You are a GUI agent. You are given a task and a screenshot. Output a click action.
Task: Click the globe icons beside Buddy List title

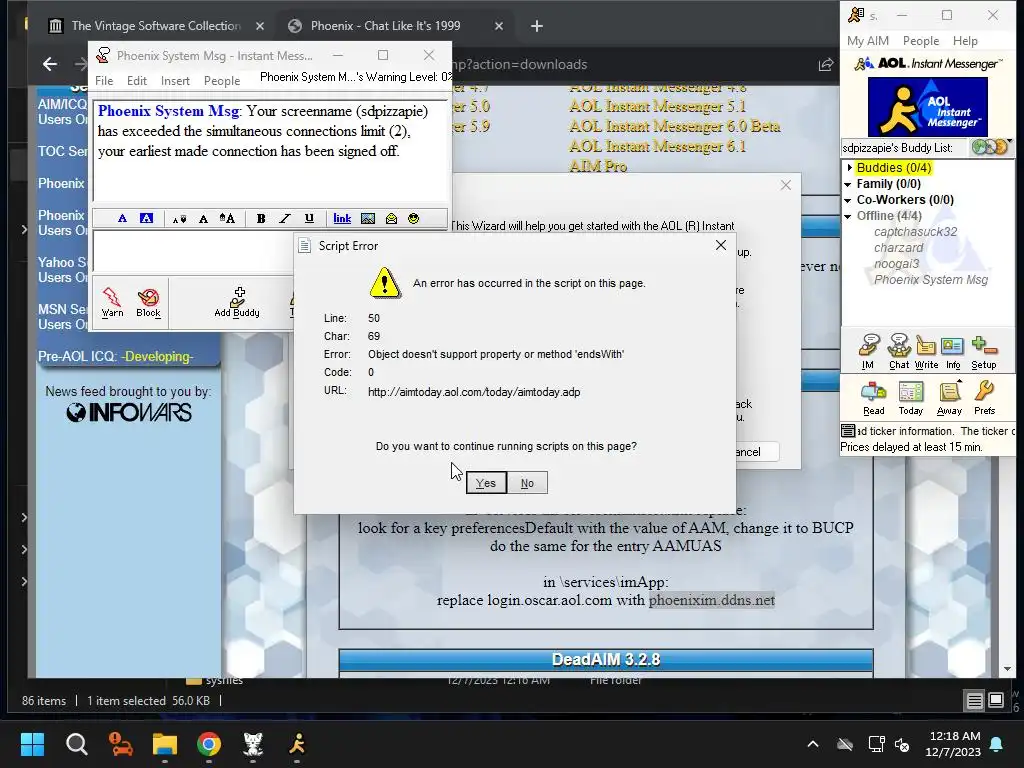989,147
